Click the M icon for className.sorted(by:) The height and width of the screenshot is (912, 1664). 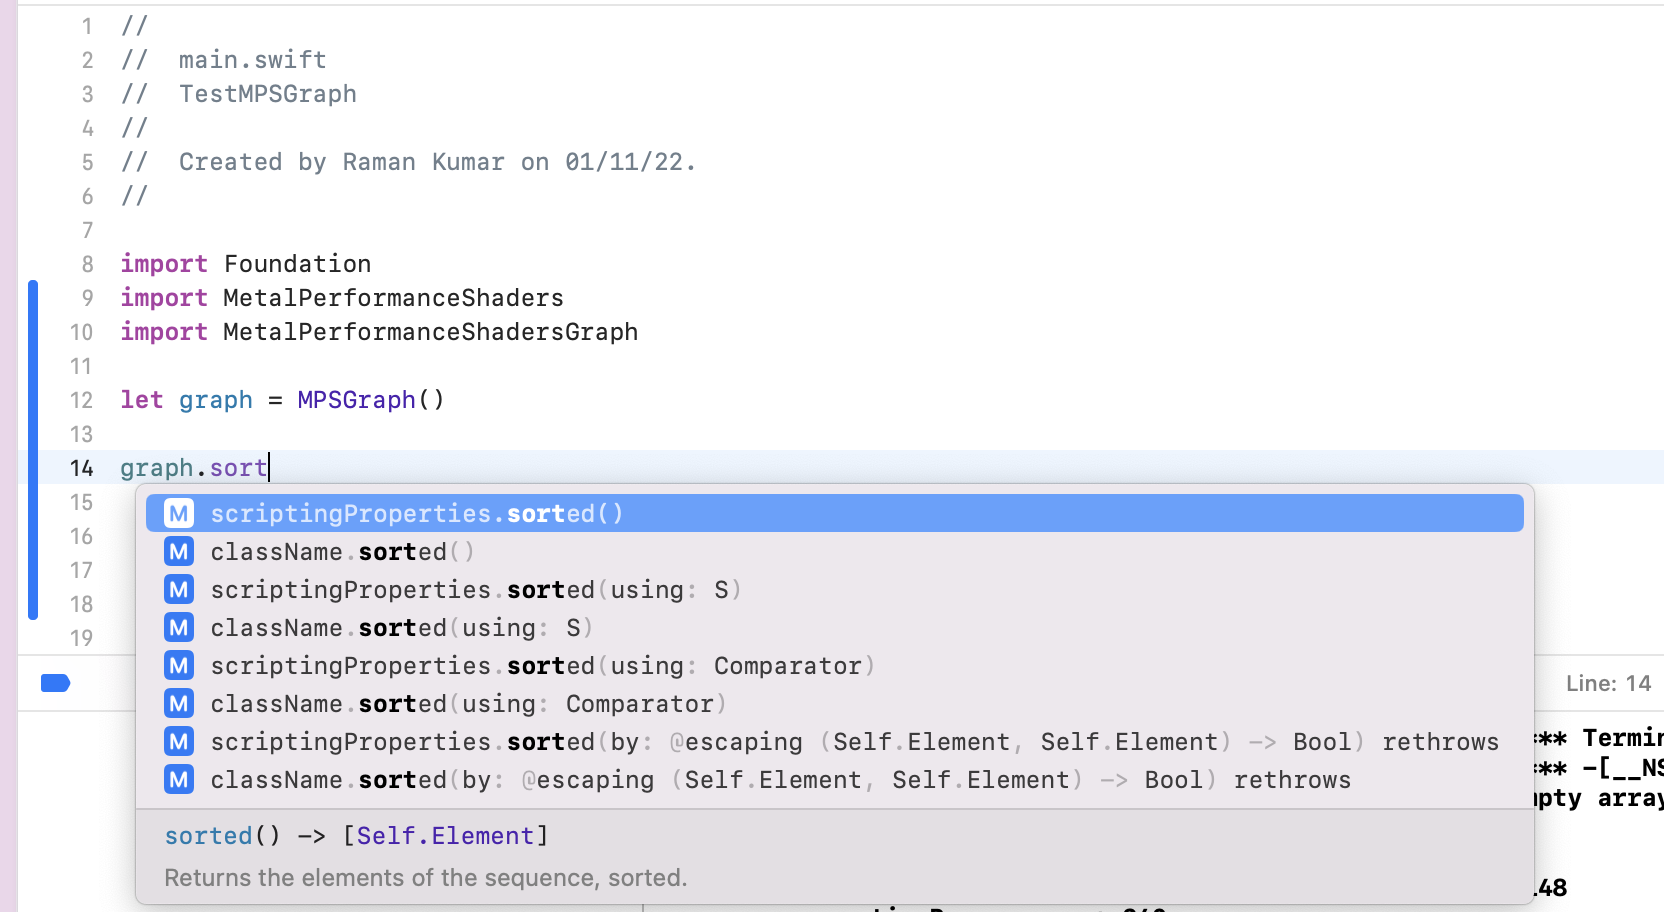[179, 780]
